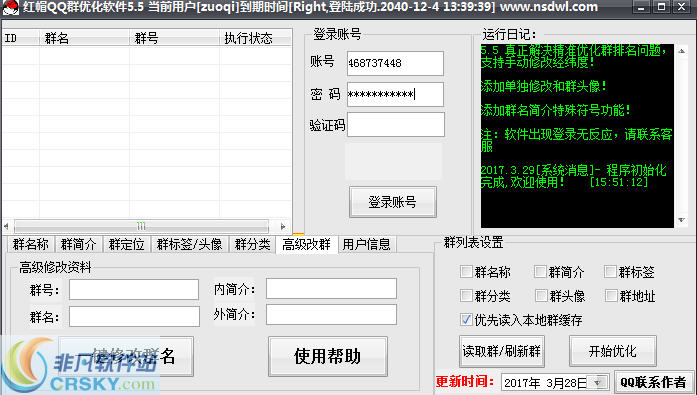Viewport: 697px width, 395px height.
Task: Close the application window
Action: [x=681, y=7]
